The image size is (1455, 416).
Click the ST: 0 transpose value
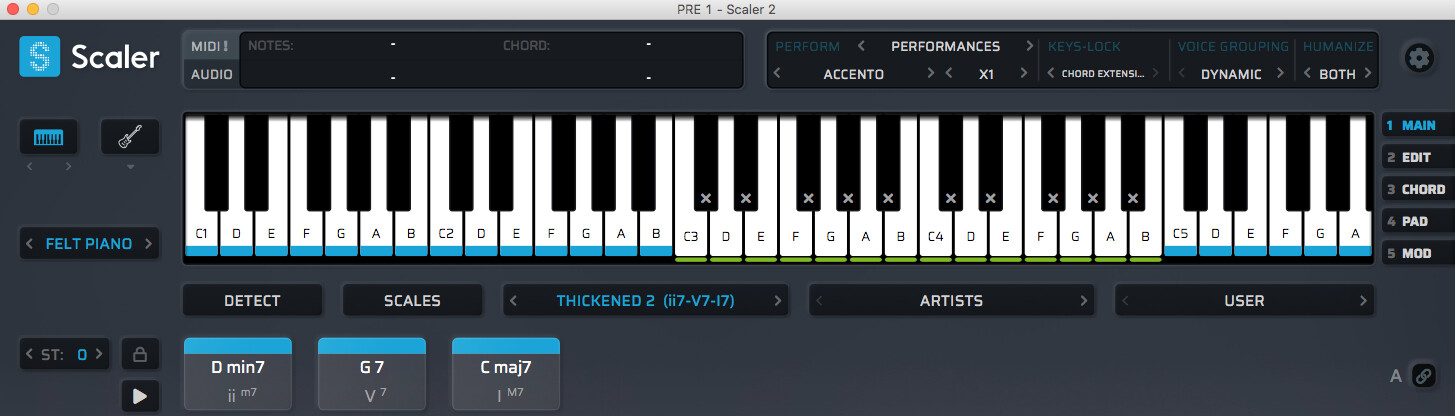pos(65,354)
